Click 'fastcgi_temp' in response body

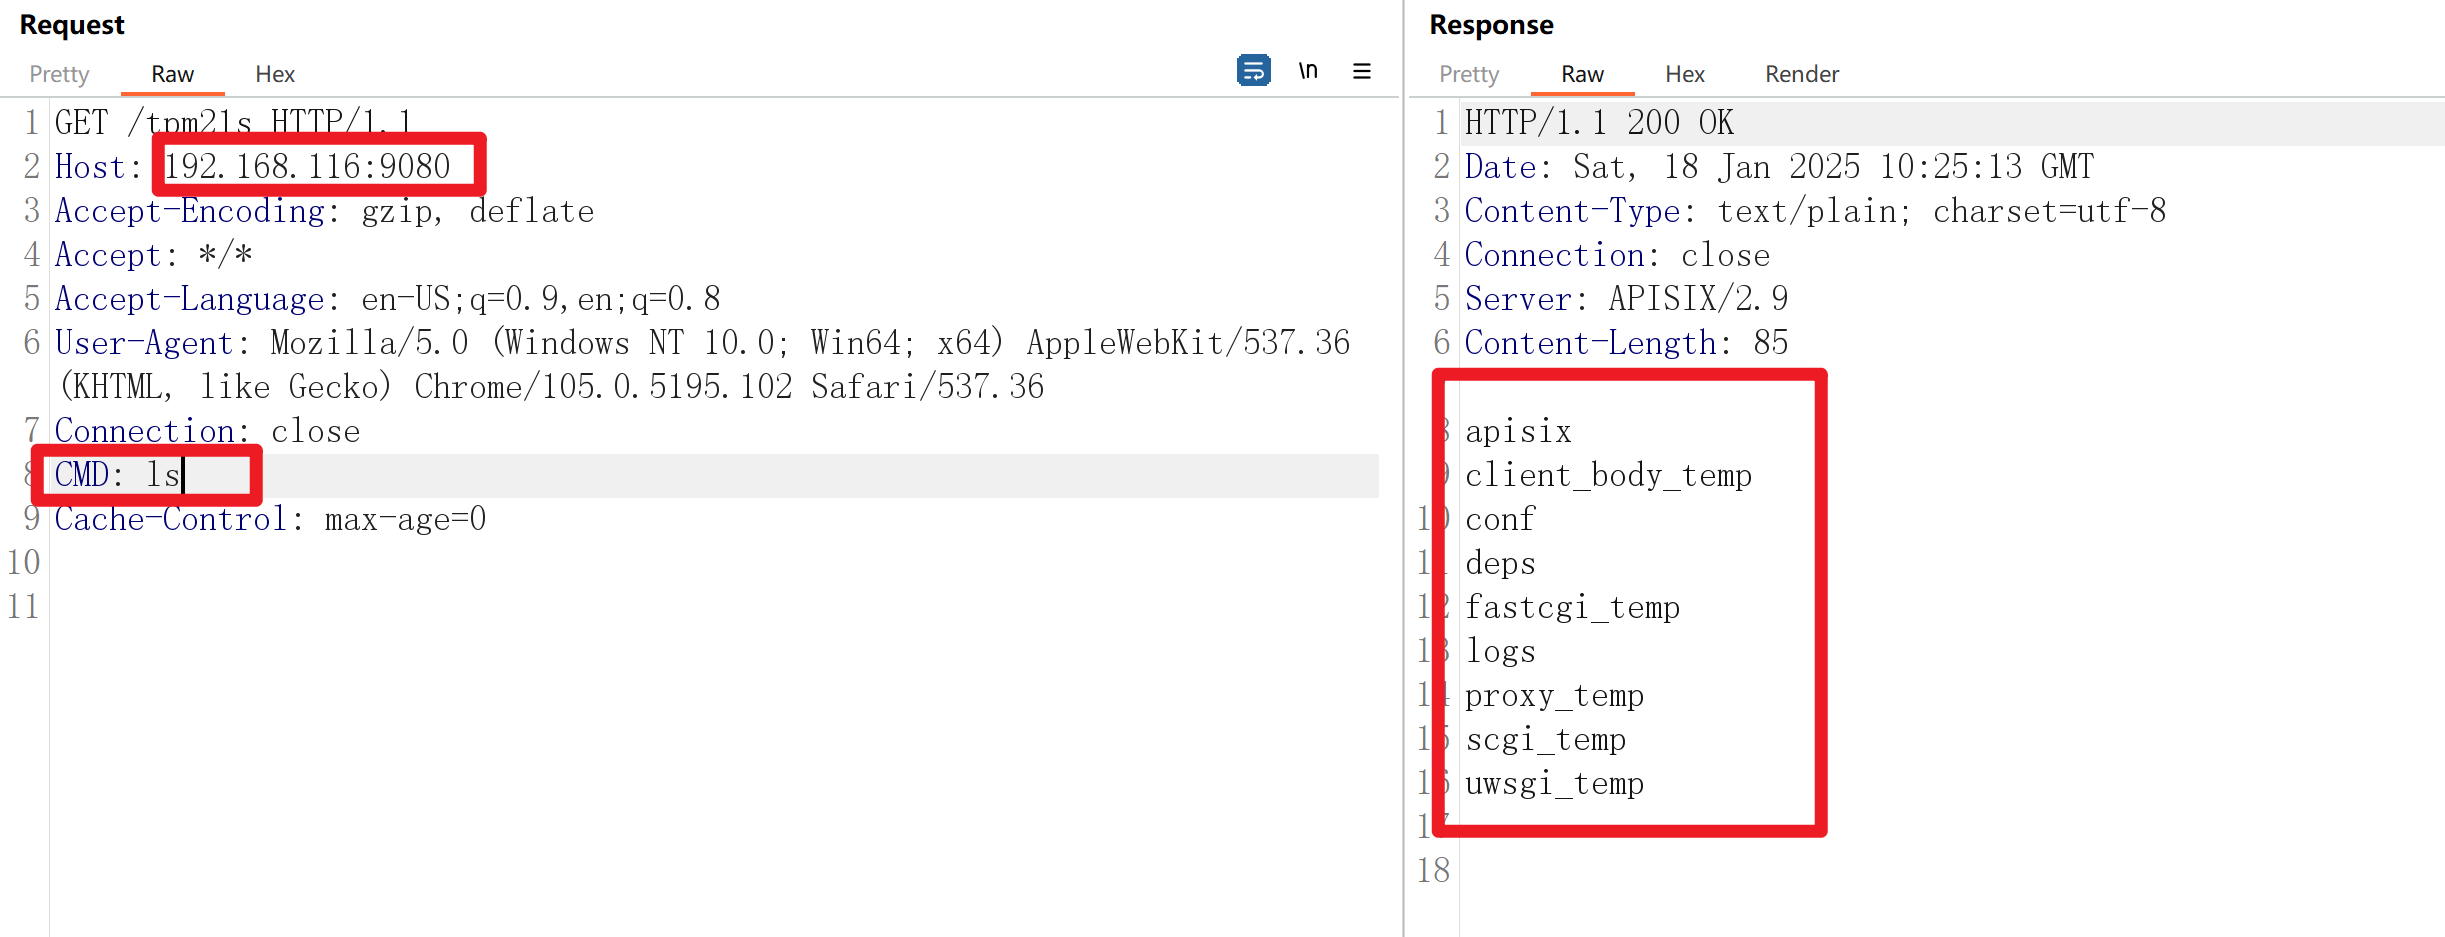pyautogui.click(x=1572, y=607)
